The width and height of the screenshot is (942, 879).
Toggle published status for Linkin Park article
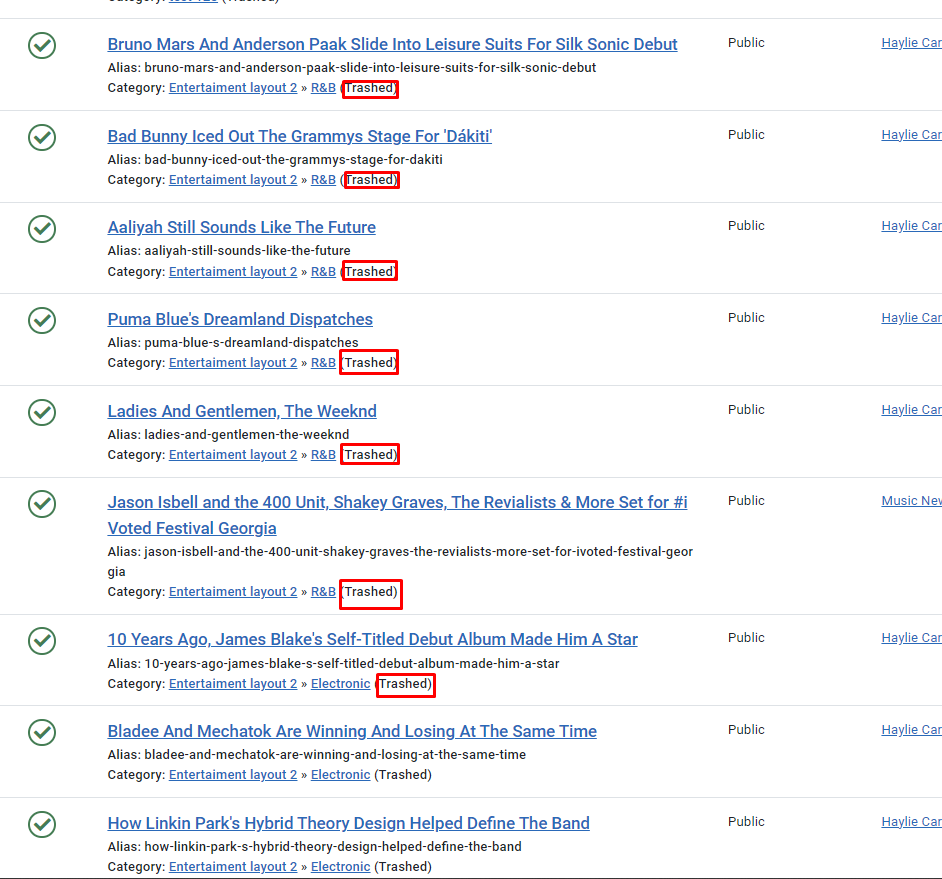click(42, 824)
